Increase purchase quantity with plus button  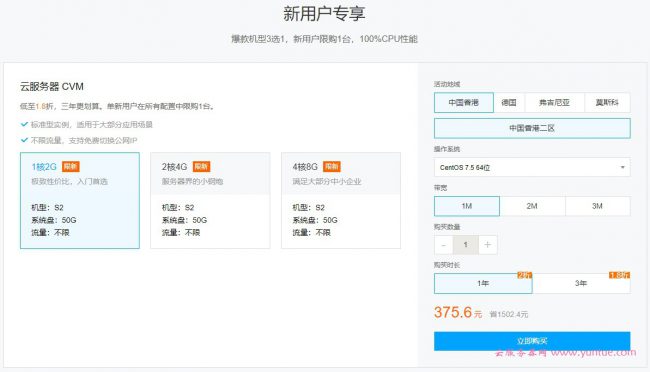(488, 245)
